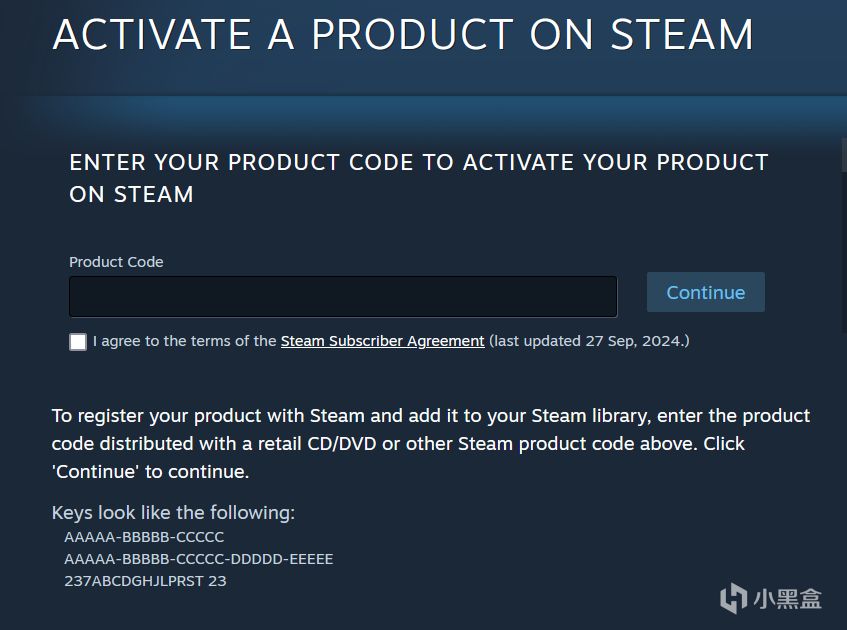Click the 'To register your product' instruction paragraph

pos(430,443)
